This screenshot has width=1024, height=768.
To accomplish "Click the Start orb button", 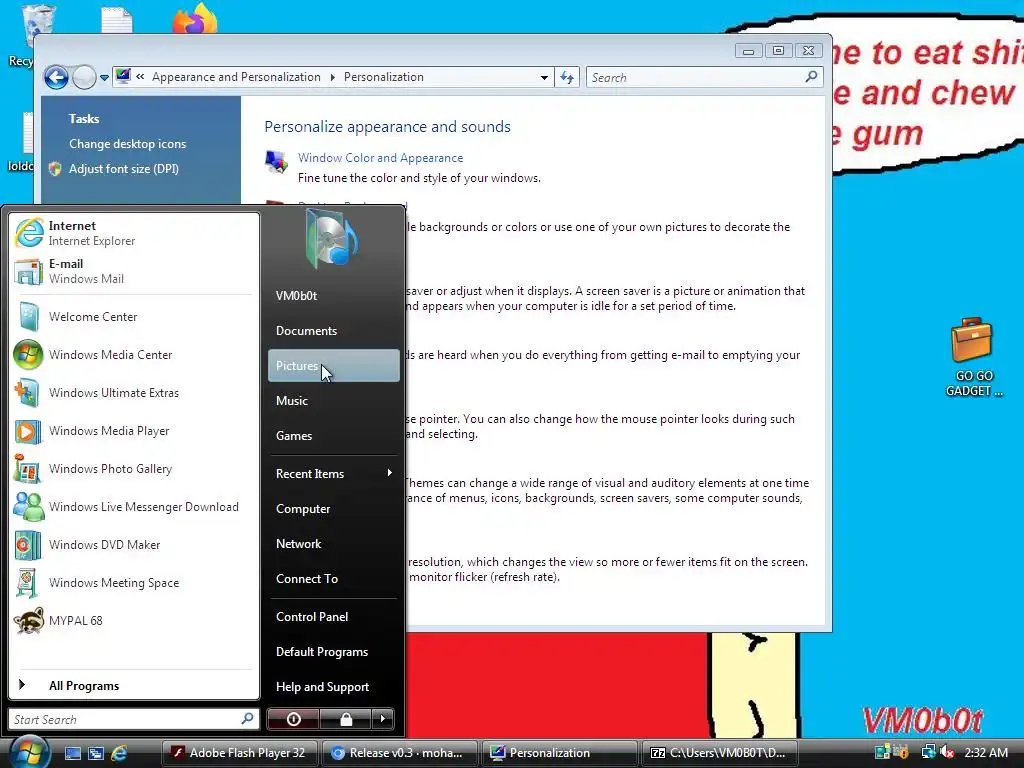I will coord(29,752).
